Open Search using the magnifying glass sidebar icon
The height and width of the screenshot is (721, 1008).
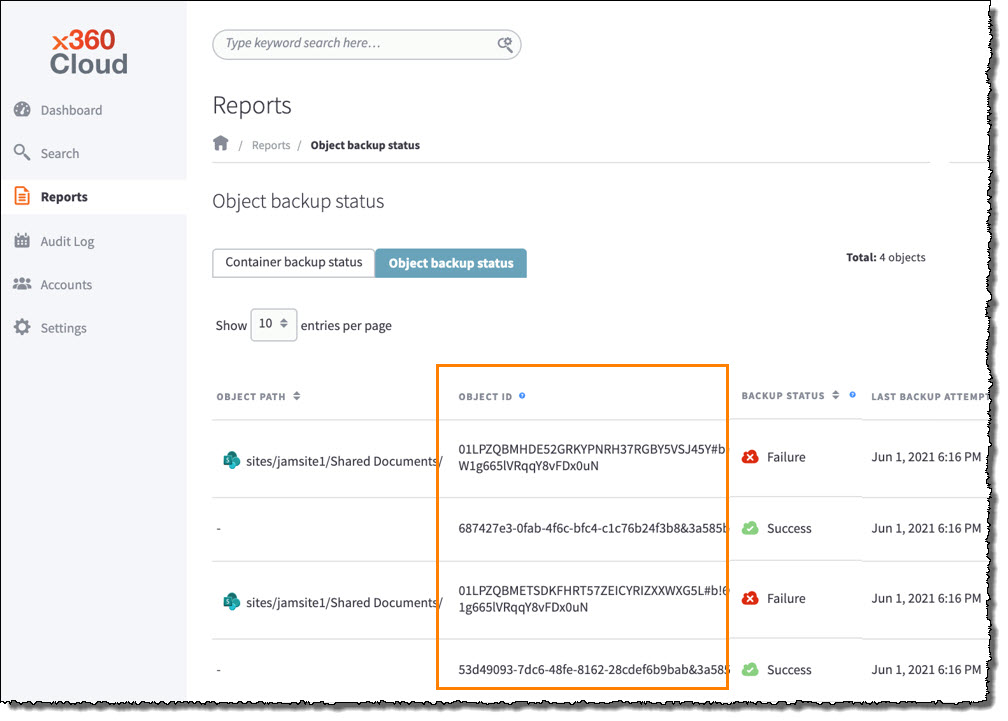[x=23, y=153]
